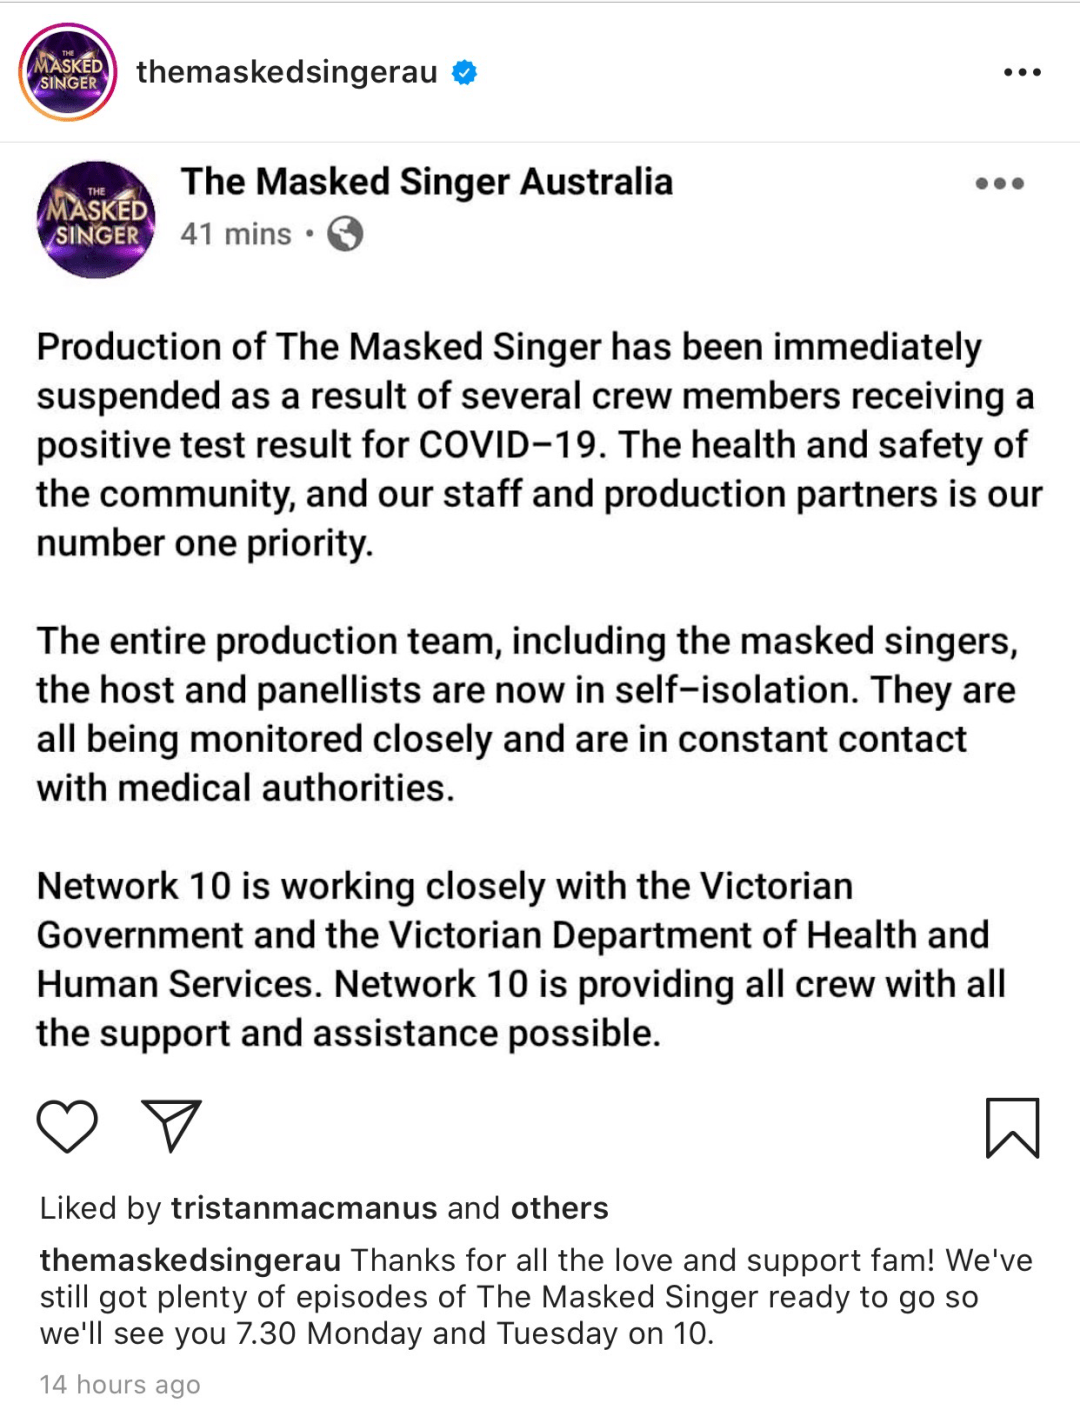
Task: Click themaskedsingerau username in caption
Action: coord(190,1260)
